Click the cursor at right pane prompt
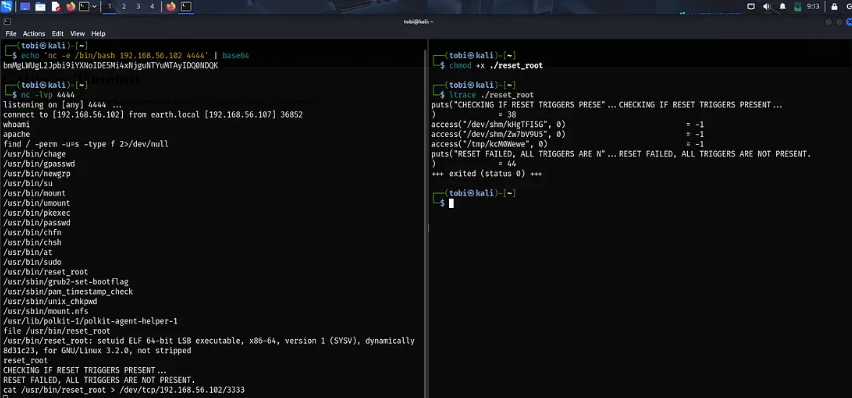The width and height of the screenshot is (852, 398). click(452, 203)
